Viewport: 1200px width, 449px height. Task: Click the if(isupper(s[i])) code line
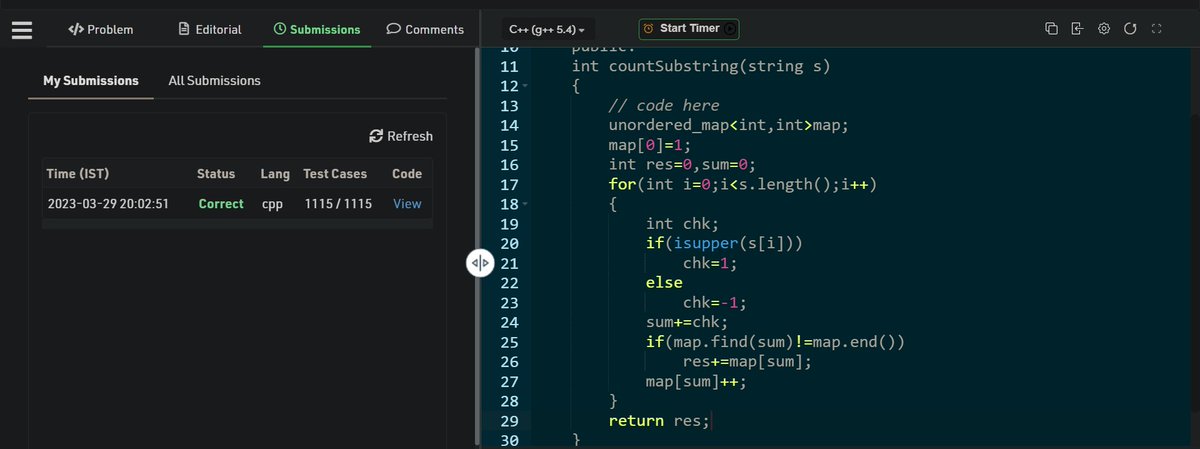pos(725,244)
